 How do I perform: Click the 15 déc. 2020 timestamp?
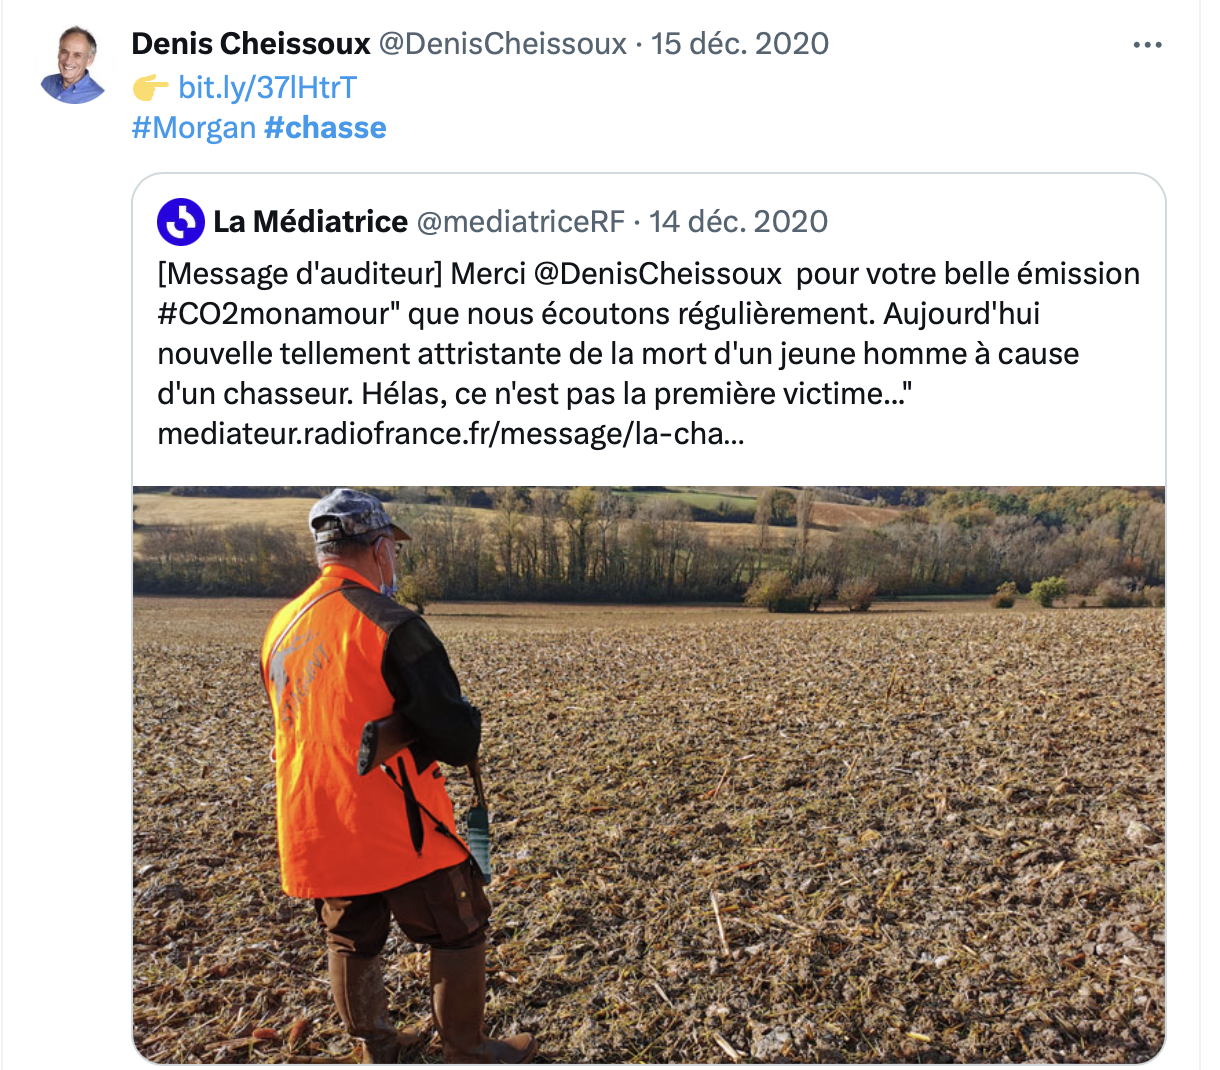click(x=740, y=44)
